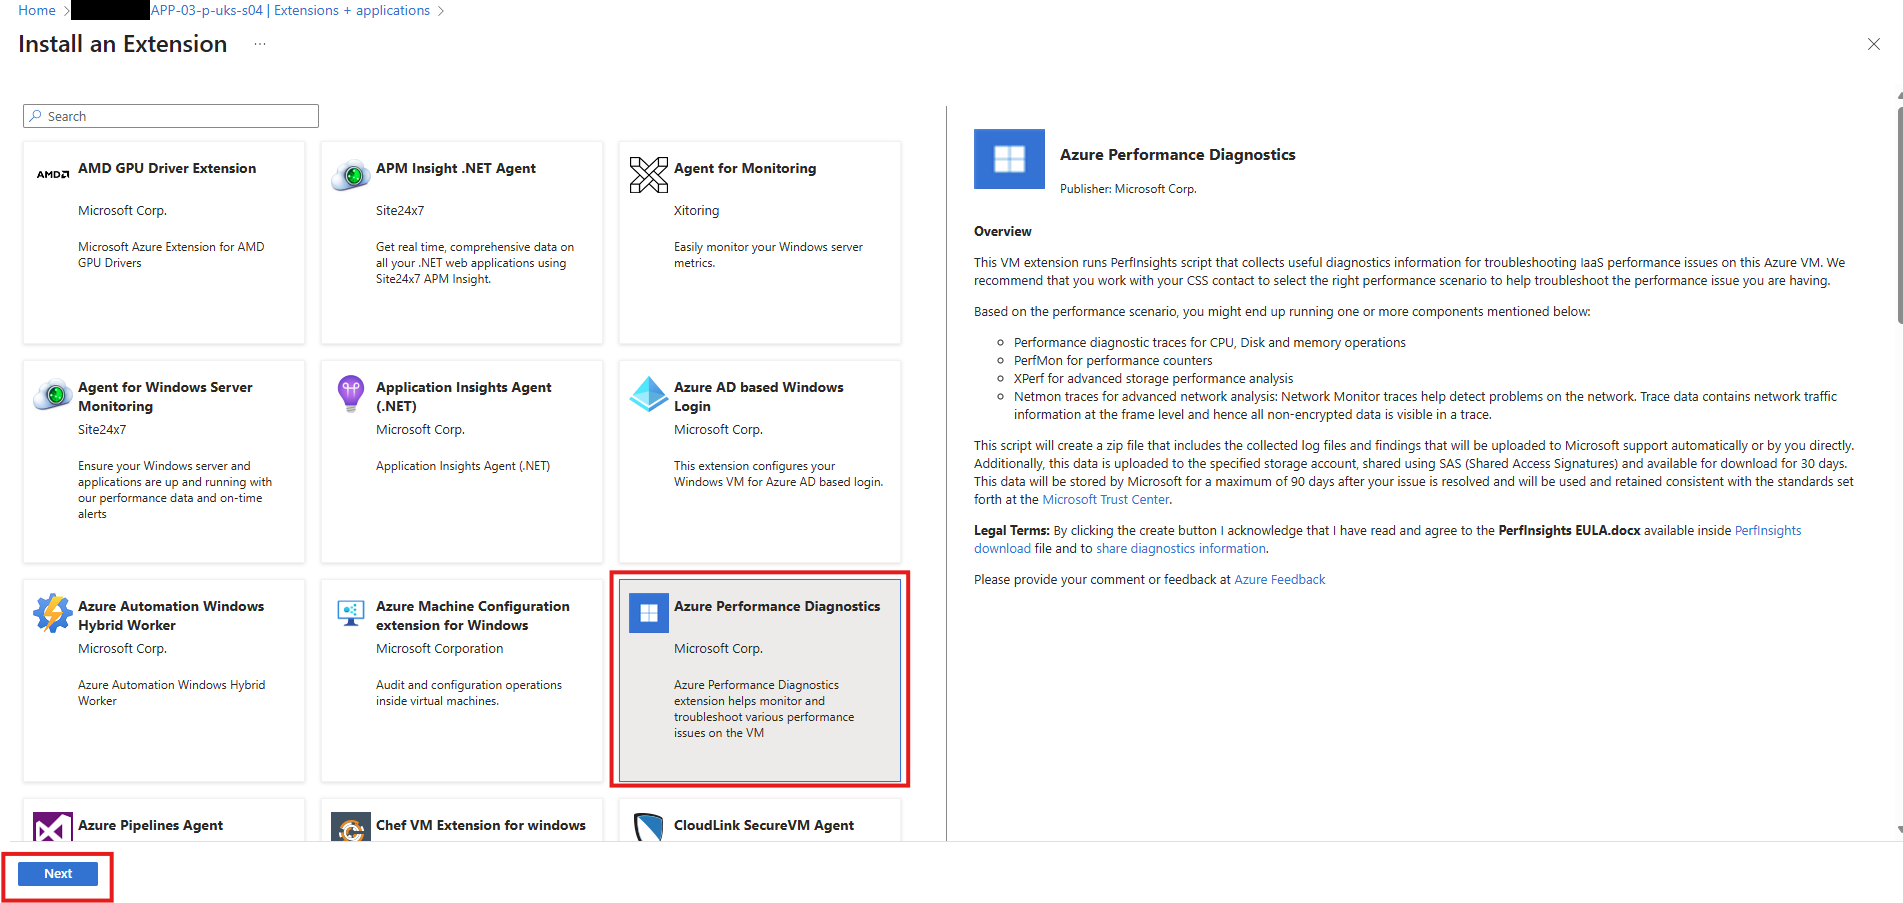Open the ellipsis menu beside Install an Extension
The image size is (1903, 903).
[259, 44]
